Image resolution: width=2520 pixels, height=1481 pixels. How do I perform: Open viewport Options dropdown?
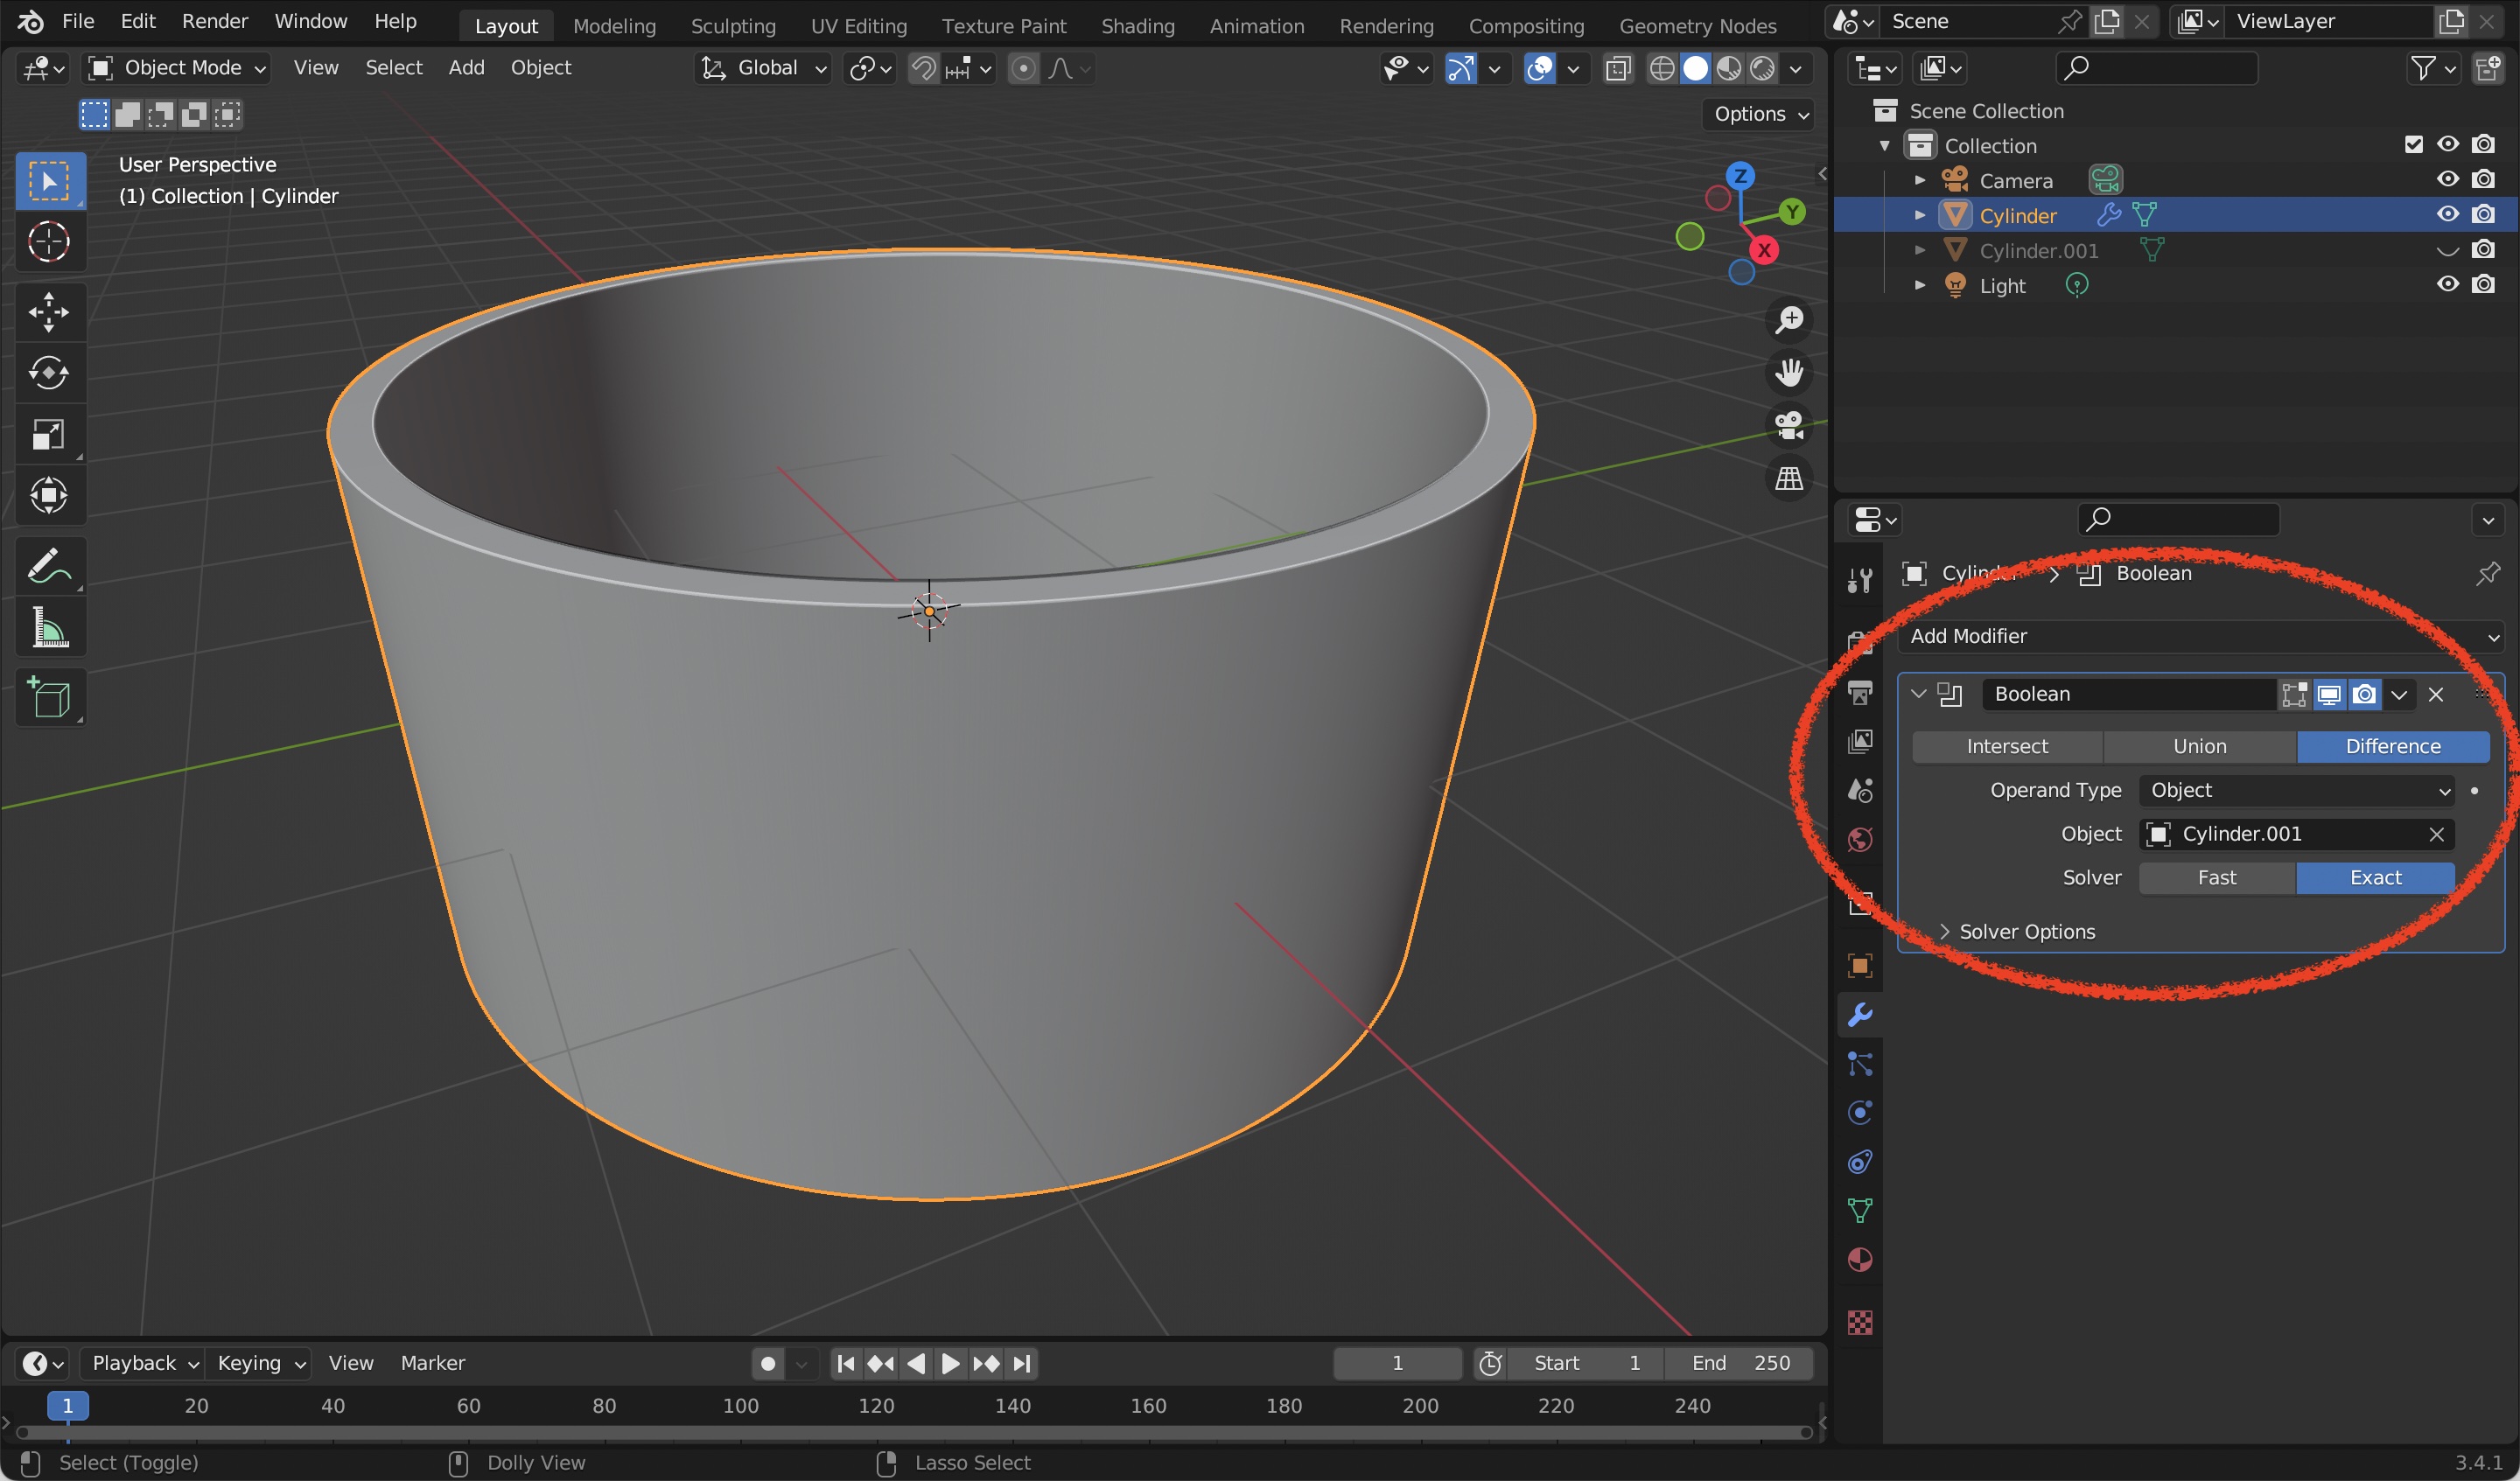point(1759,114)
